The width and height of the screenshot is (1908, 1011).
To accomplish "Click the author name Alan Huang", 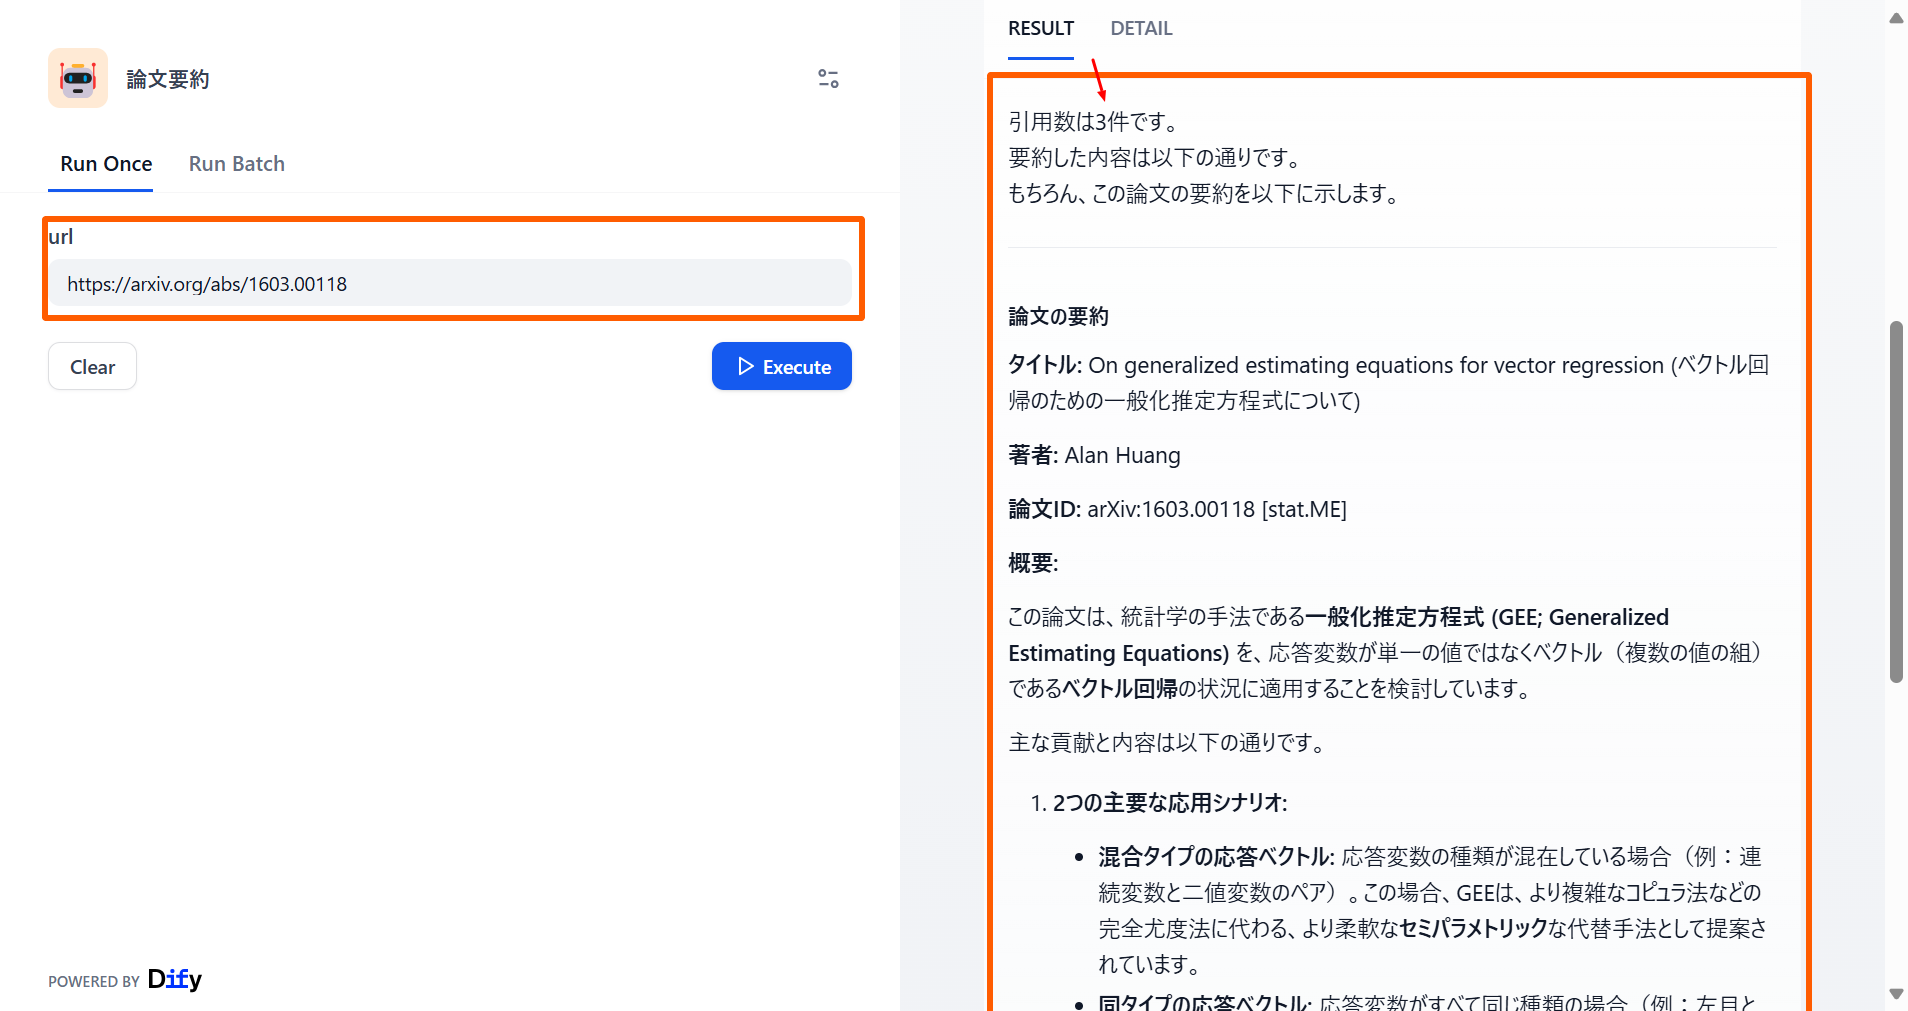I will pyautogui.click(x=1122, y=456).
